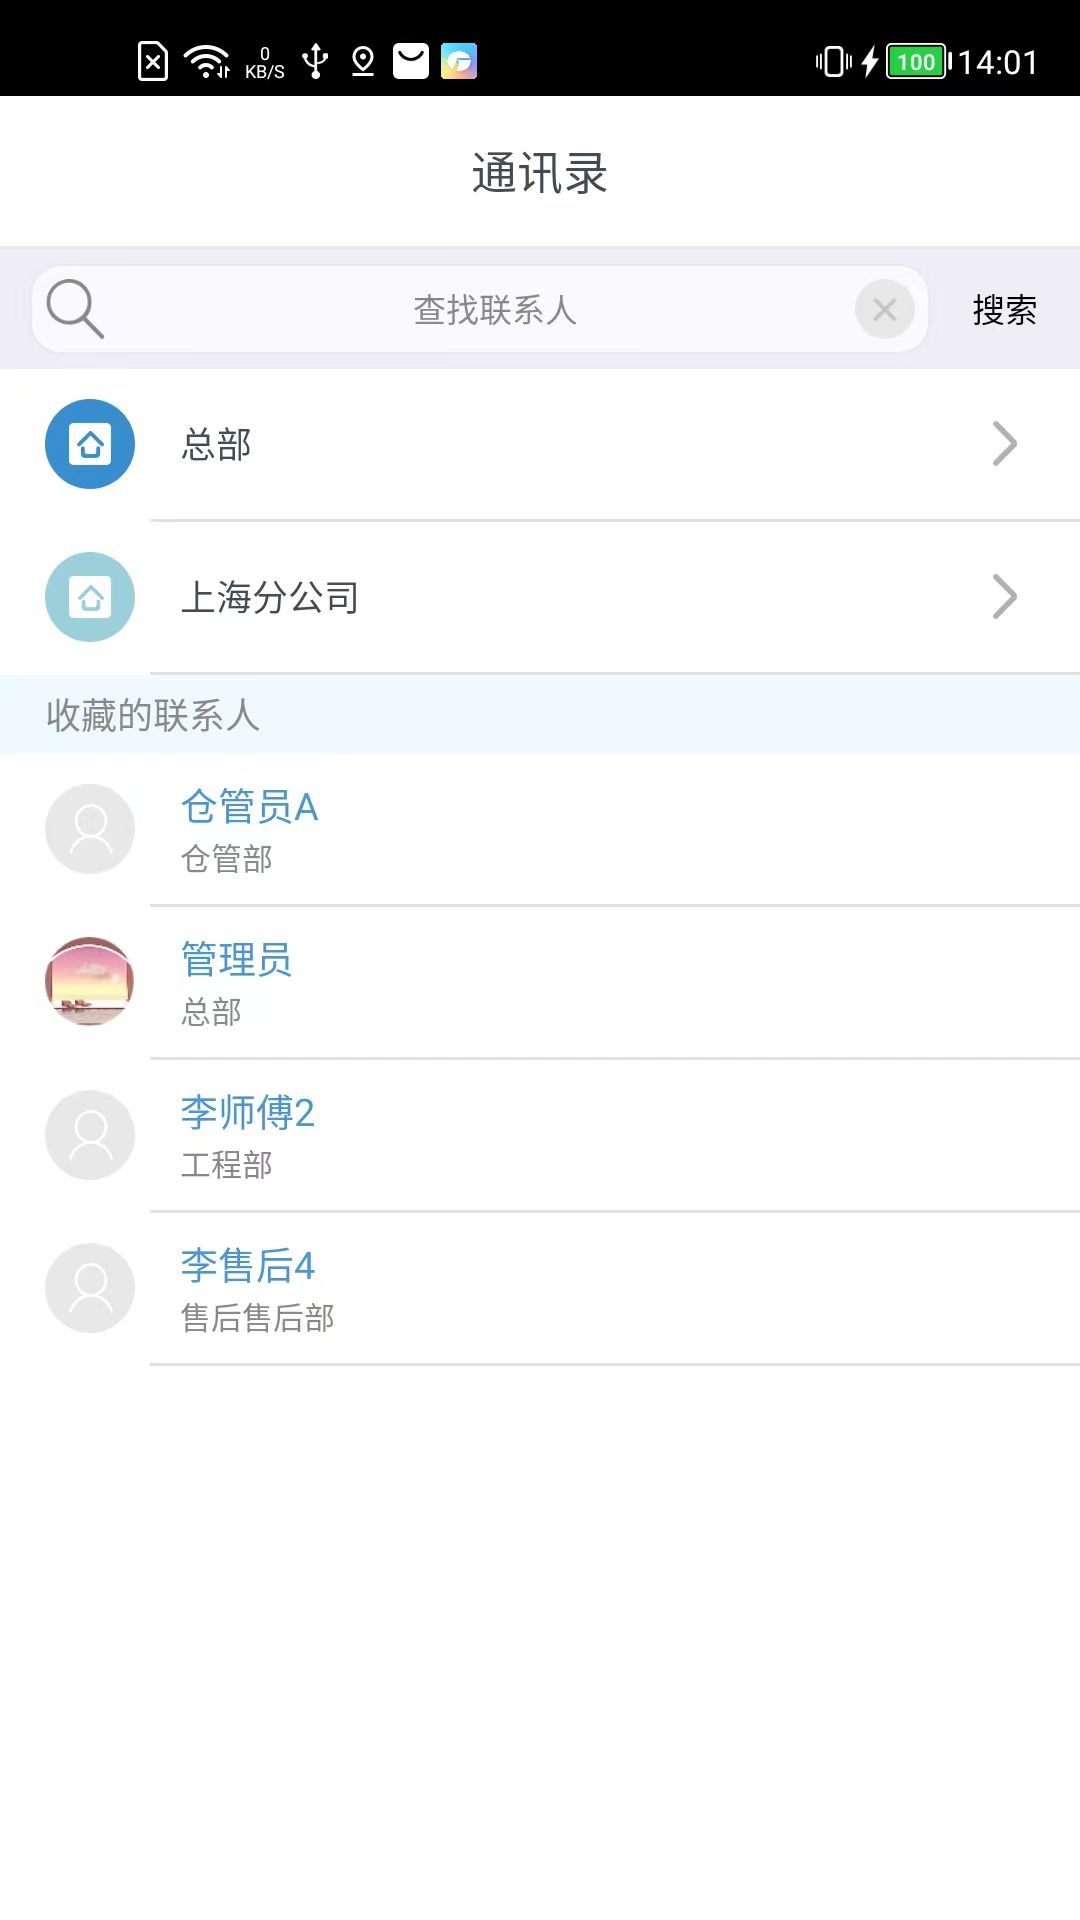Open the 总部 department icon

[x=90, y=444]
